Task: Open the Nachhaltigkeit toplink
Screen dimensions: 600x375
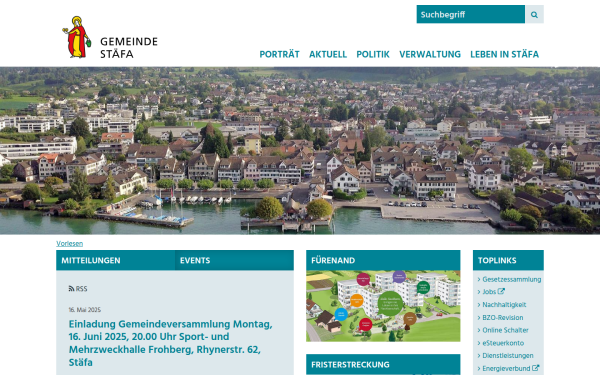Action: [504, 305]
